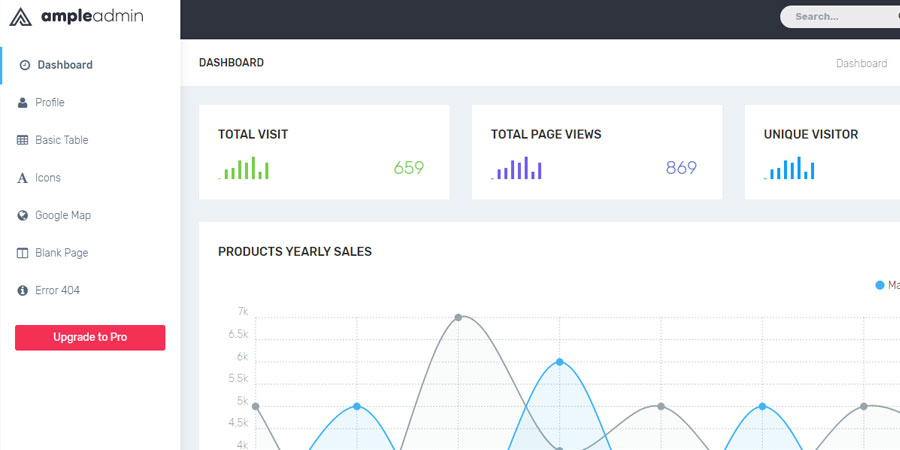Click the 5.5k y-axis label
Image resolution: width=900 pixels, height=450 pixels.
pos(238,379)
